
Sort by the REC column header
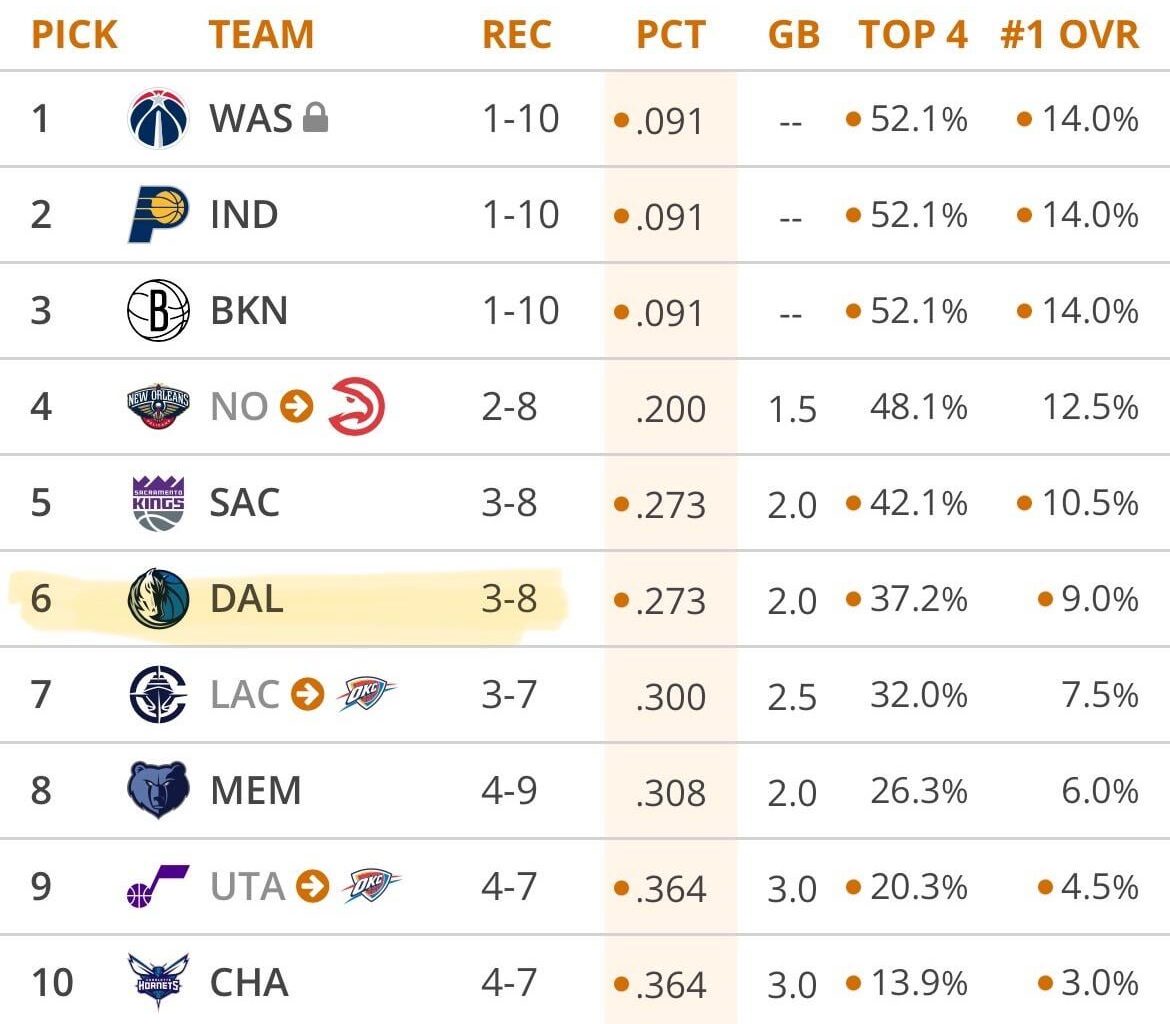(x=519, y=35)
